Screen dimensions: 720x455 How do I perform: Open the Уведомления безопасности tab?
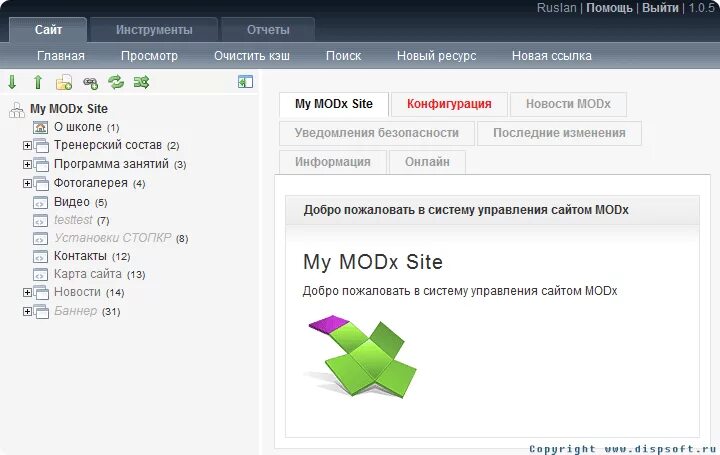click(377, 133)
